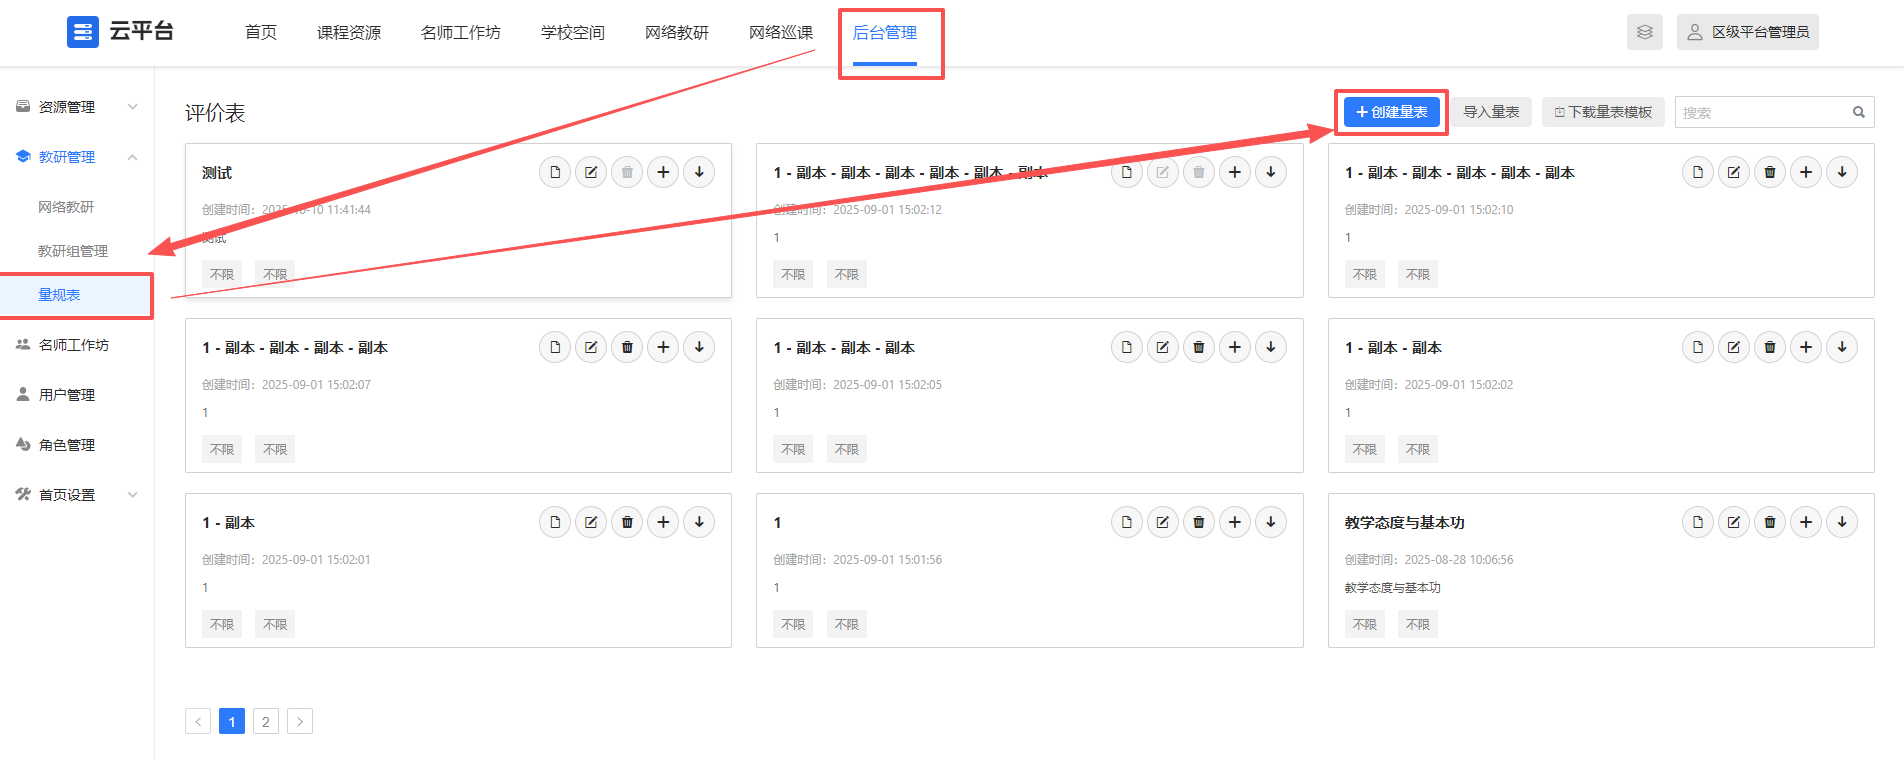Click the down-arrow icon on the 教学态度与基本功 card
This screenshot has height=760, width=1904.
pyautogui.click(x=1841, y=522)
